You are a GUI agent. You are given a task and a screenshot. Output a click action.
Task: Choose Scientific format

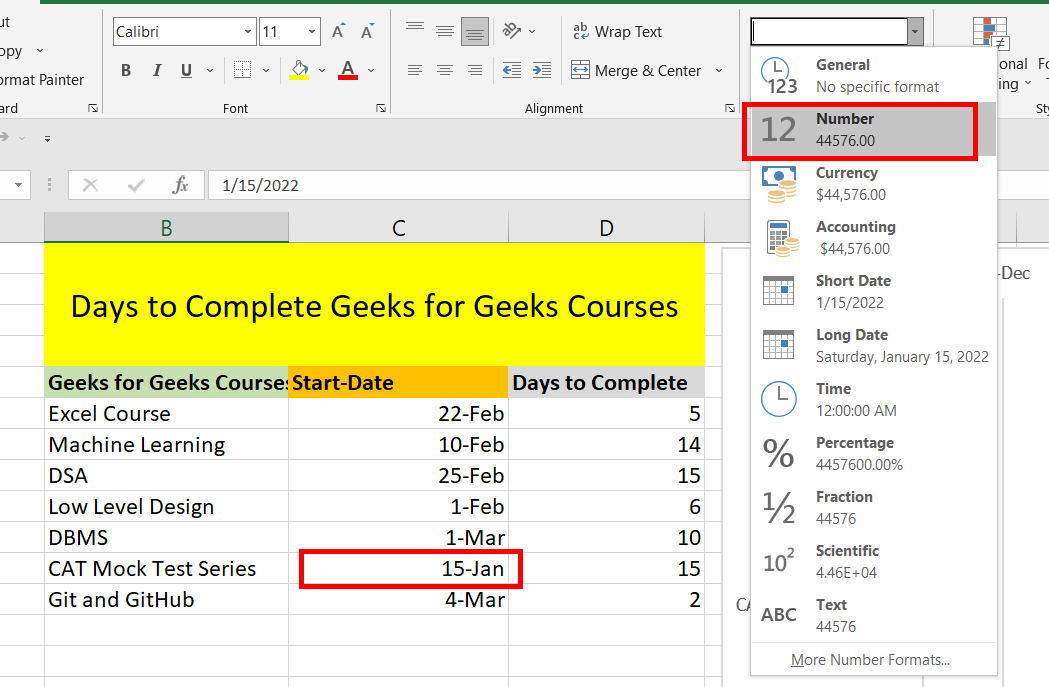[x=874, y=561]
